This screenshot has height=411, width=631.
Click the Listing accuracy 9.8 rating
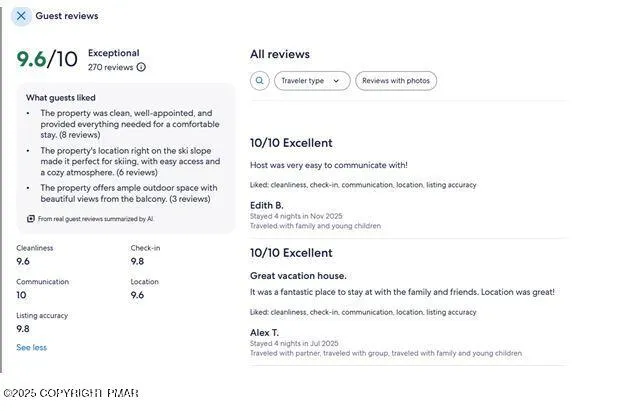pyautogui.click(x=23, y=328)
